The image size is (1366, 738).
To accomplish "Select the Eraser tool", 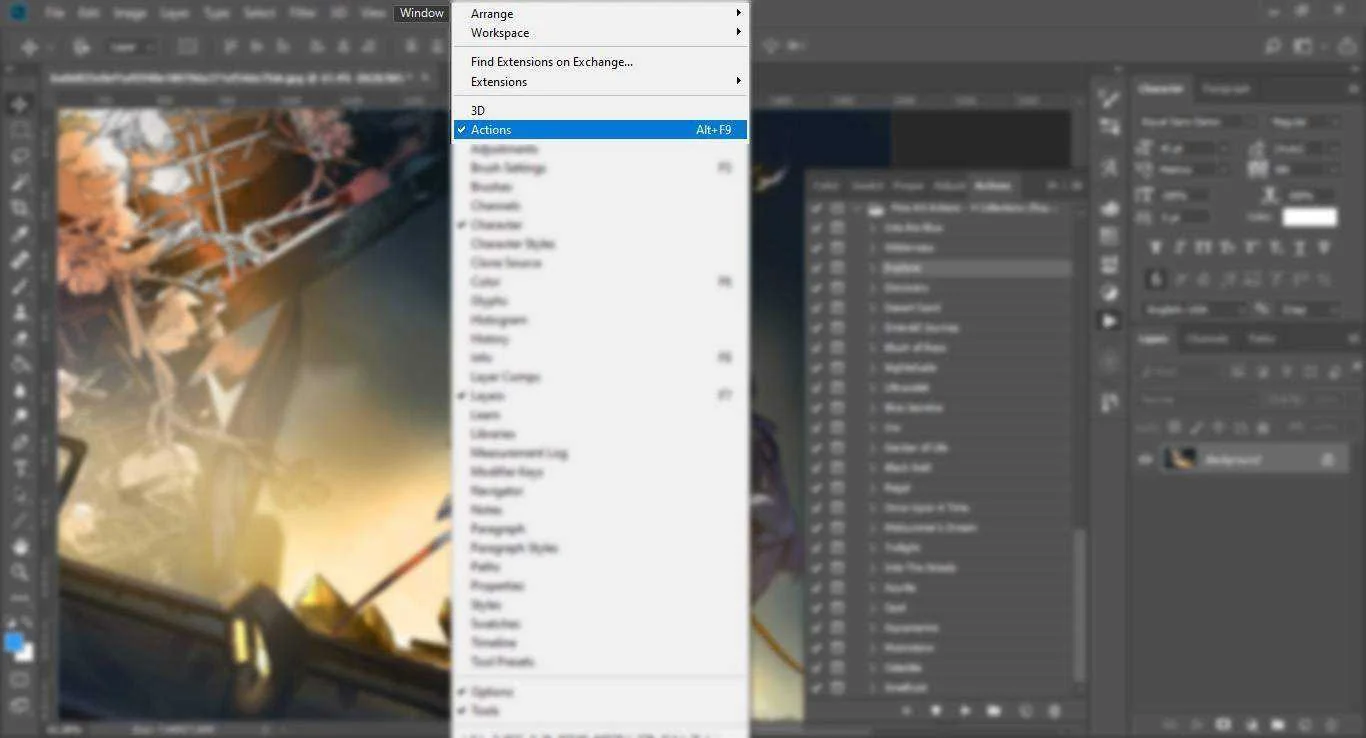I will click(x=19, y=338).
